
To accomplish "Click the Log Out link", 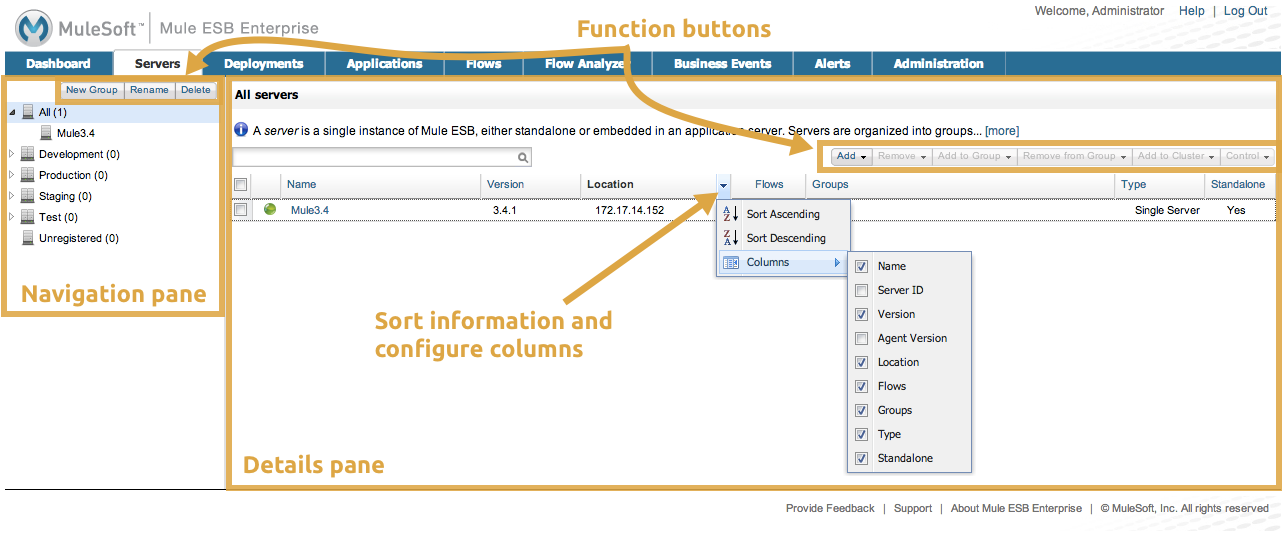I will tap(1245, 11).
